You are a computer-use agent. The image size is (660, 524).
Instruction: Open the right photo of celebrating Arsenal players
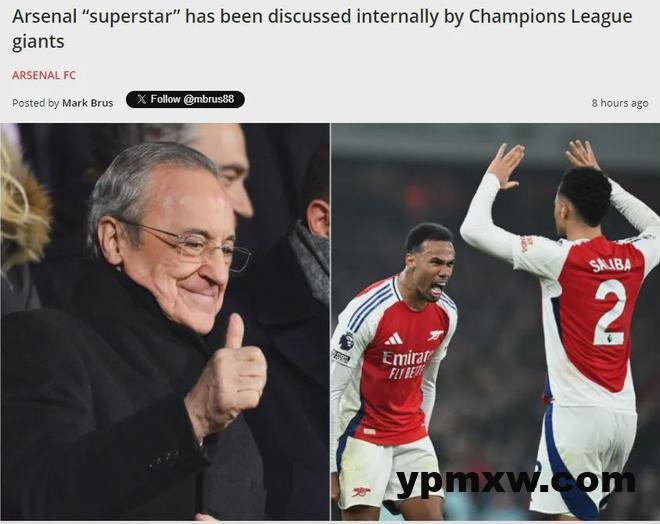(x=495, y=322)
